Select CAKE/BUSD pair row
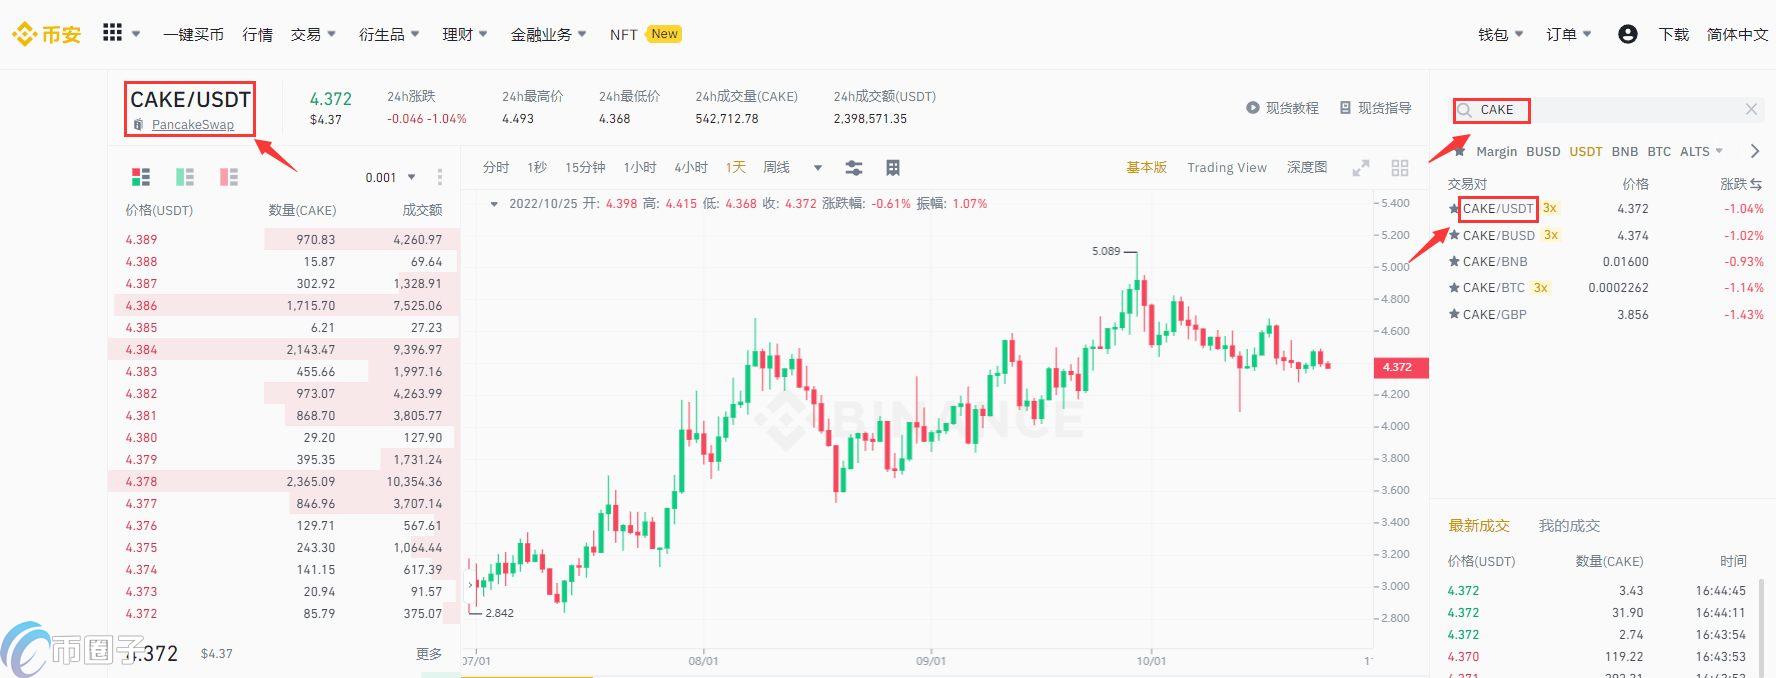 click(x=1606, y=235)
